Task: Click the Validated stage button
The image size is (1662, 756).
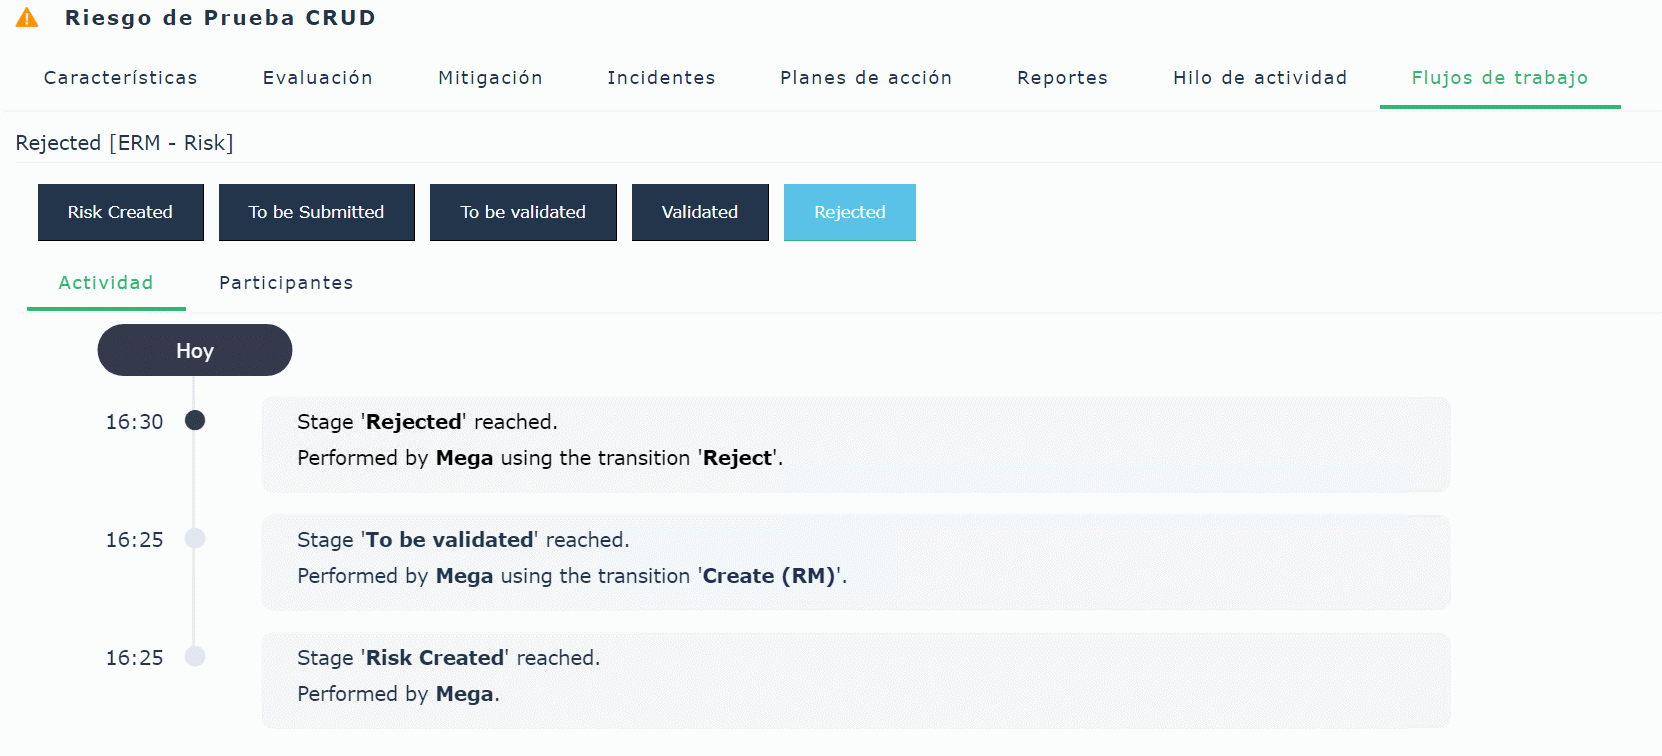Action: click(700, 212)
